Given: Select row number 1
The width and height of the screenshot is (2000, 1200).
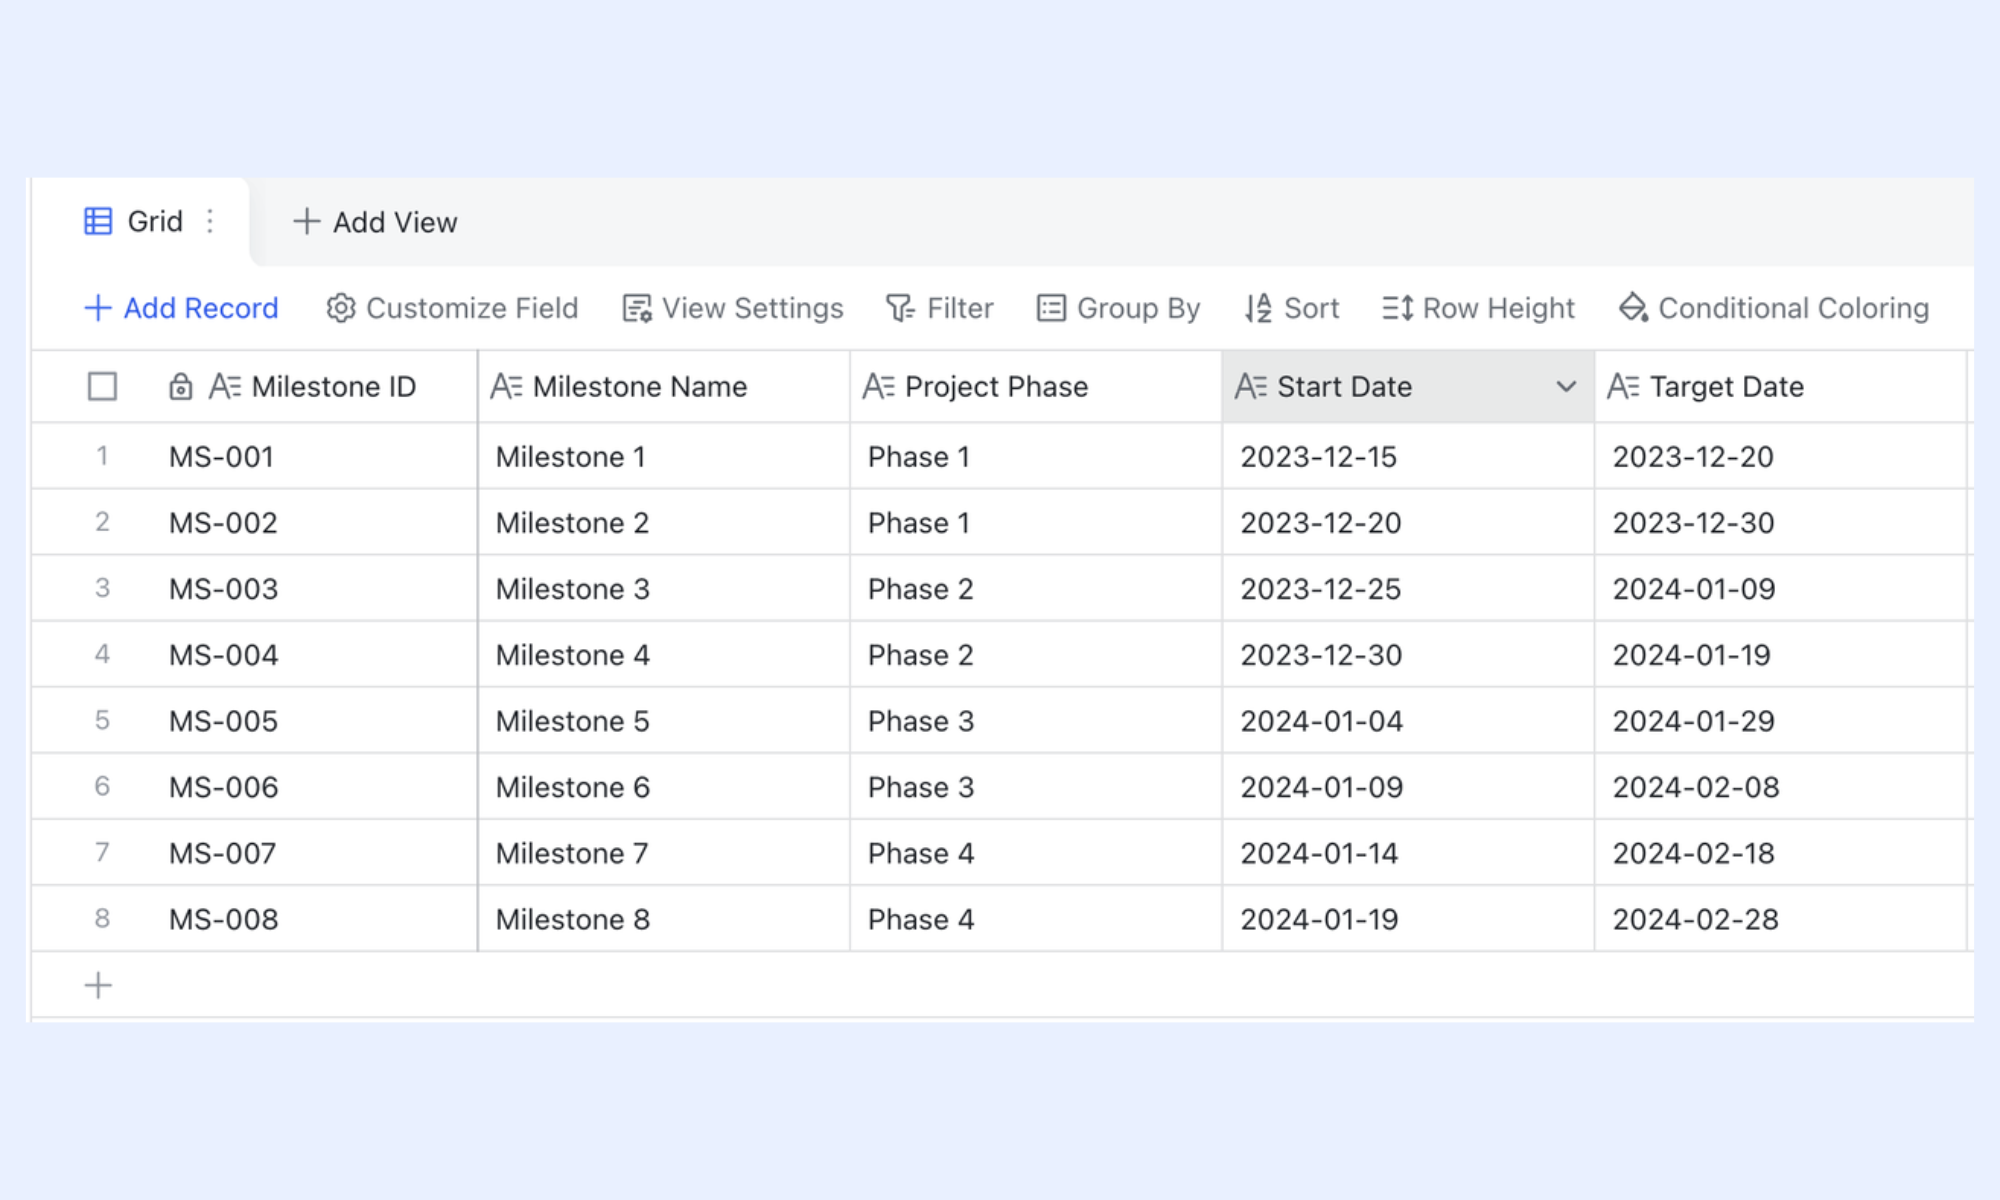Looking at the screenshot, I should coord(102,456).
